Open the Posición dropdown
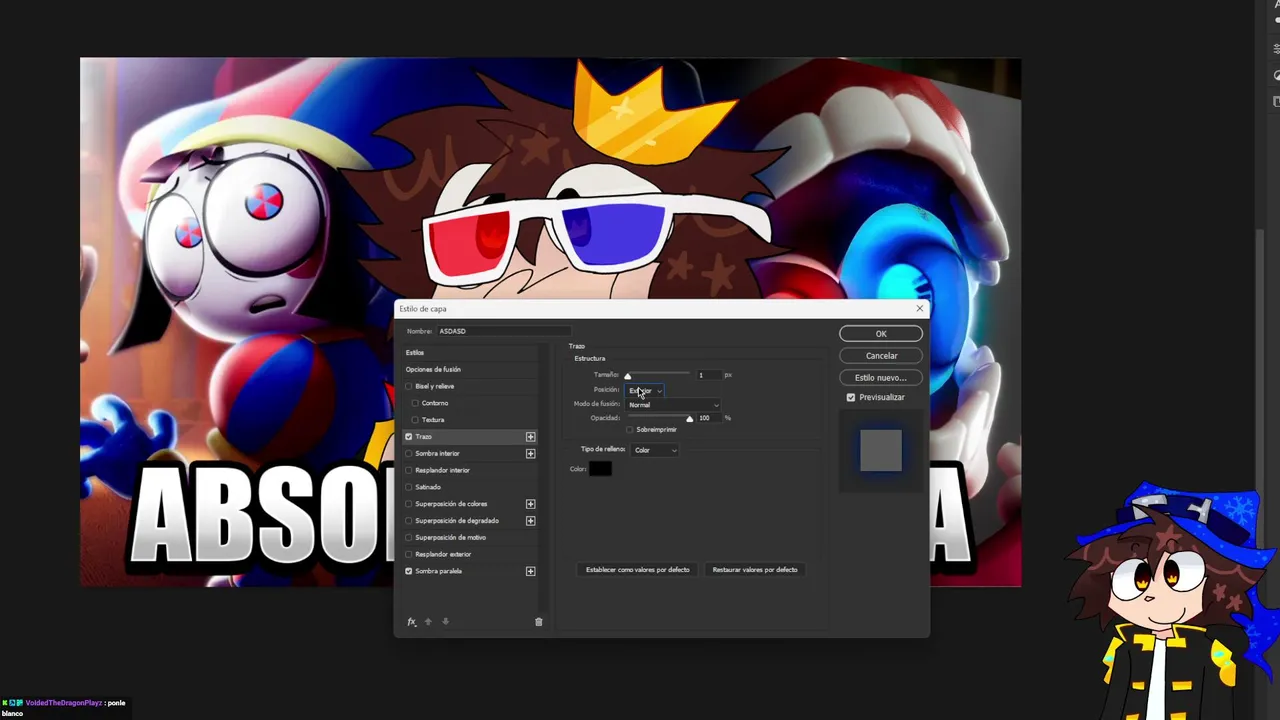The height and width of the screenshot is (720, 1280). click(x=645, y=390)
